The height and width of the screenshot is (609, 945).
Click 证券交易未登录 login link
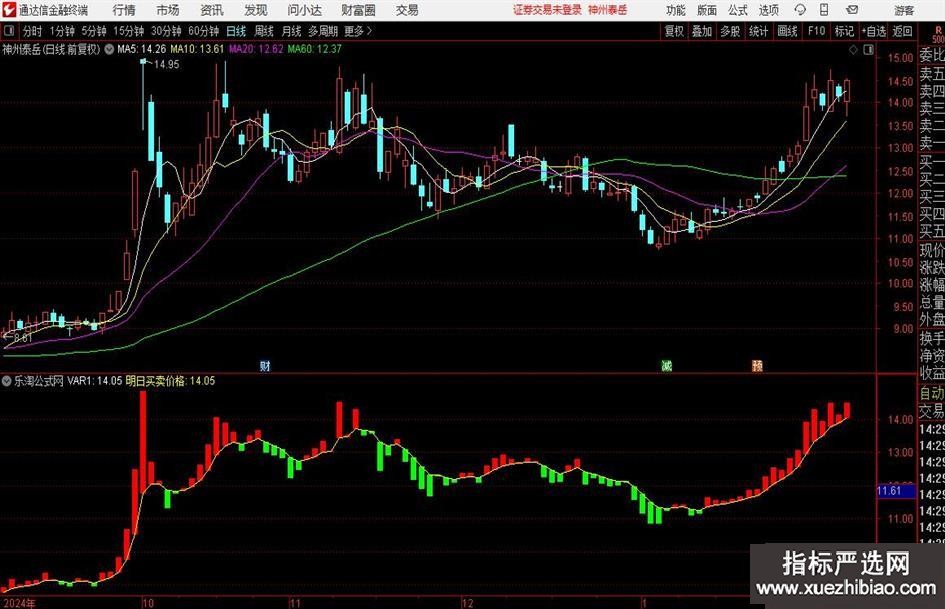(x=547, y=10)
